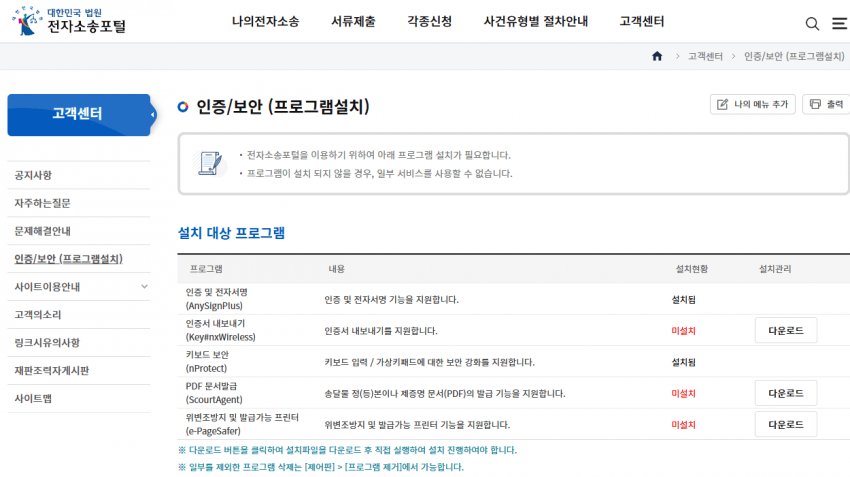The width and height of the screenshot is (850, 477).
Task: Open 나의전자소송 top menu
Action: [x=265, y=21]
